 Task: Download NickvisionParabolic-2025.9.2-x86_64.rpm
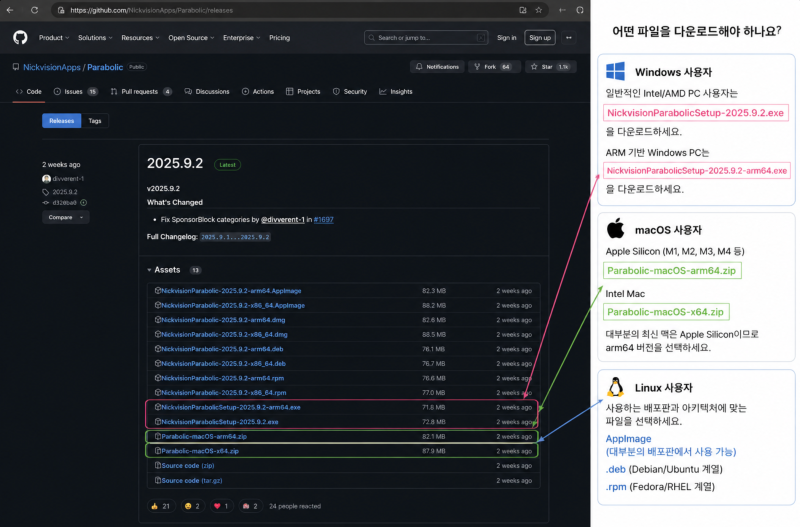(223, 393)
